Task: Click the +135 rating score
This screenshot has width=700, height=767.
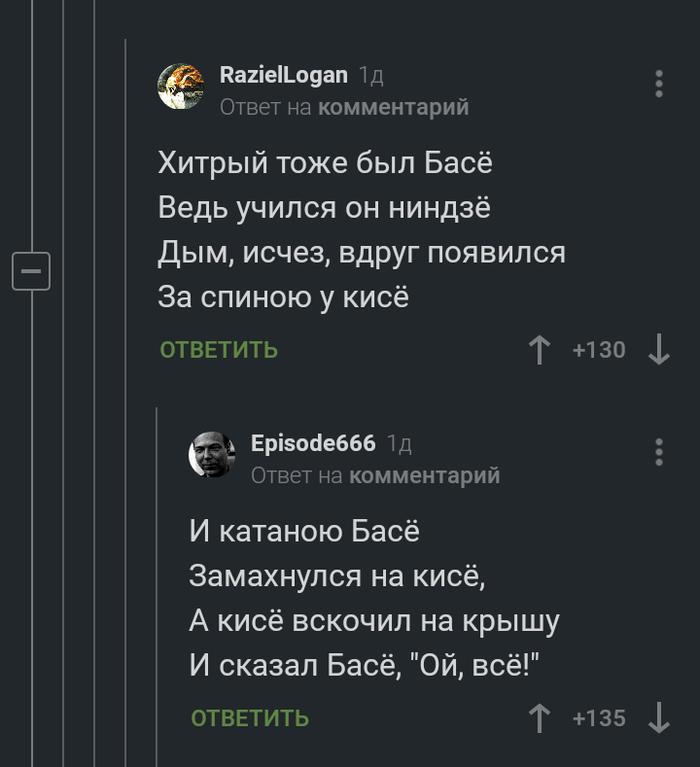Action: pos(598,718)
